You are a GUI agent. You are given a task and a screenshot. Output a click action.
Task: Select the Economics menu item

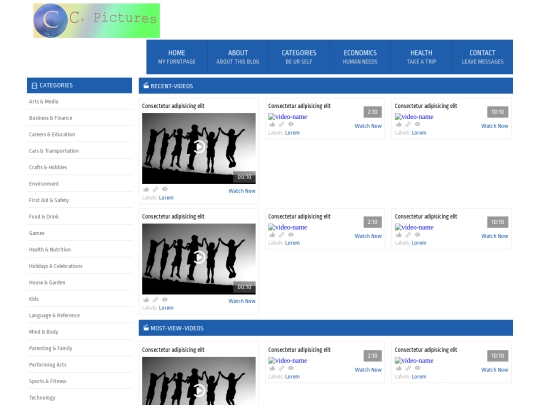(x=360, y=57)
